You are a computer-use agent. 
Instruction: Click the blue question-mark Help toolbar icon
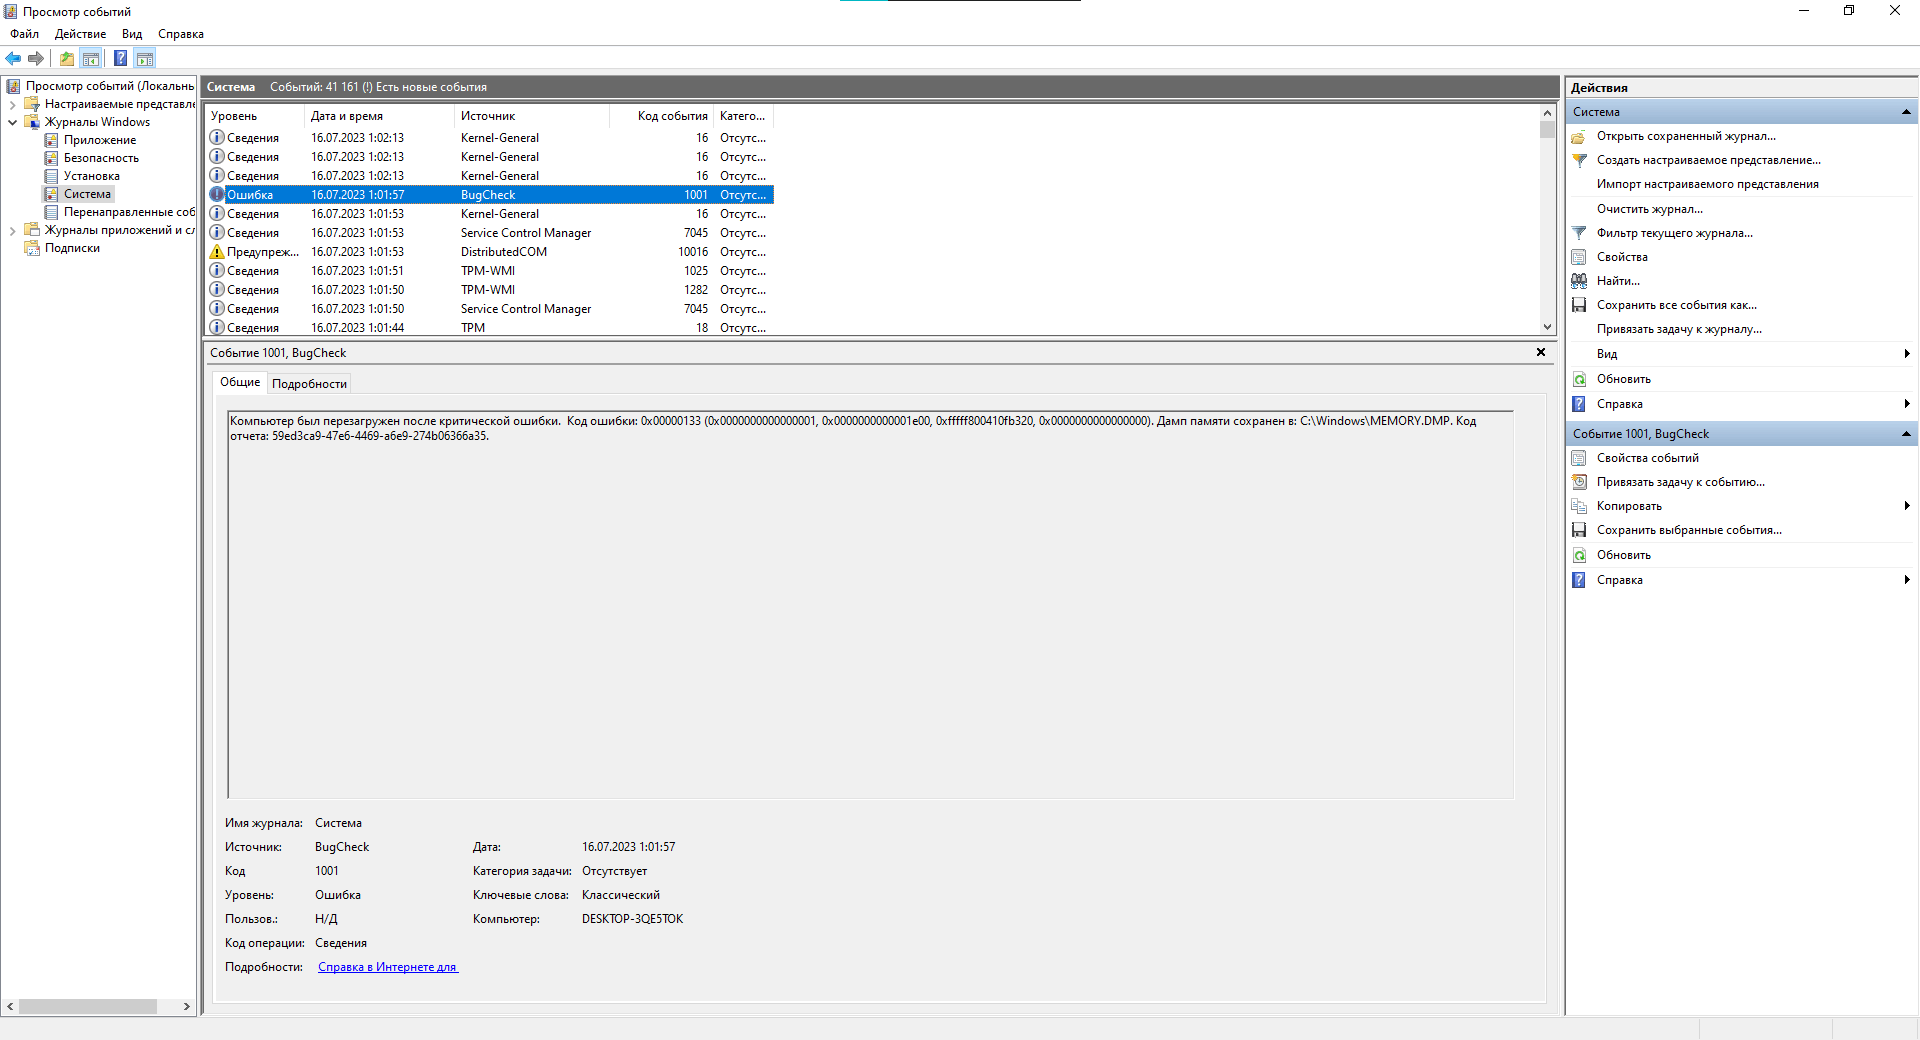pyautogui.click(x=120, y=59)
